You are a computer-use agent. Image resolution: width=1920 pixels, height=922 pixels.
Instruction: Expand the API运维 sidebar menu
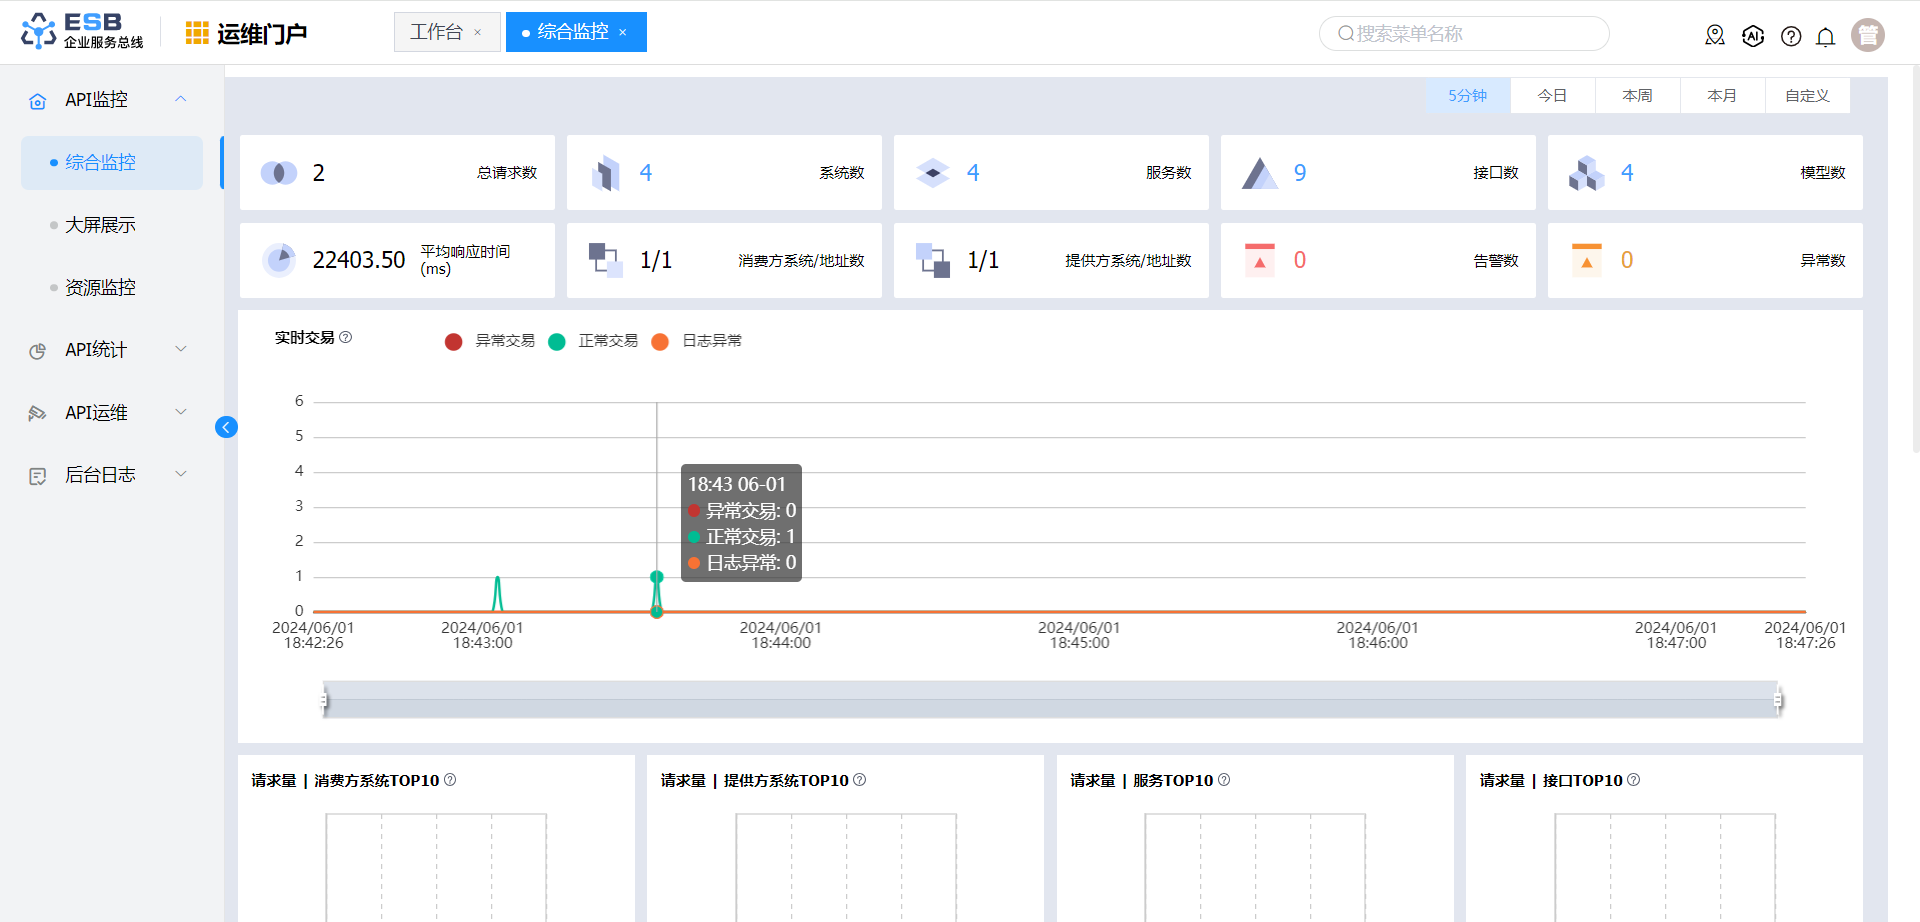coord(108,413)
